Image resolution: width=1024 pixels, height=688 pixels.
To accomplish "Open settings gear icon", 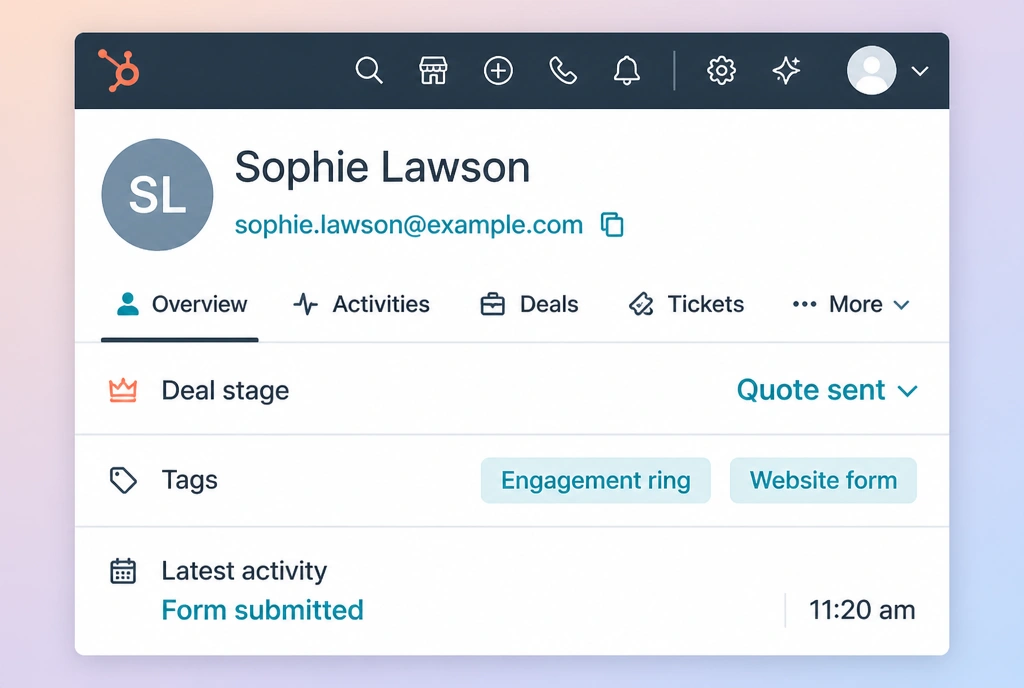I will click(722, 70).
